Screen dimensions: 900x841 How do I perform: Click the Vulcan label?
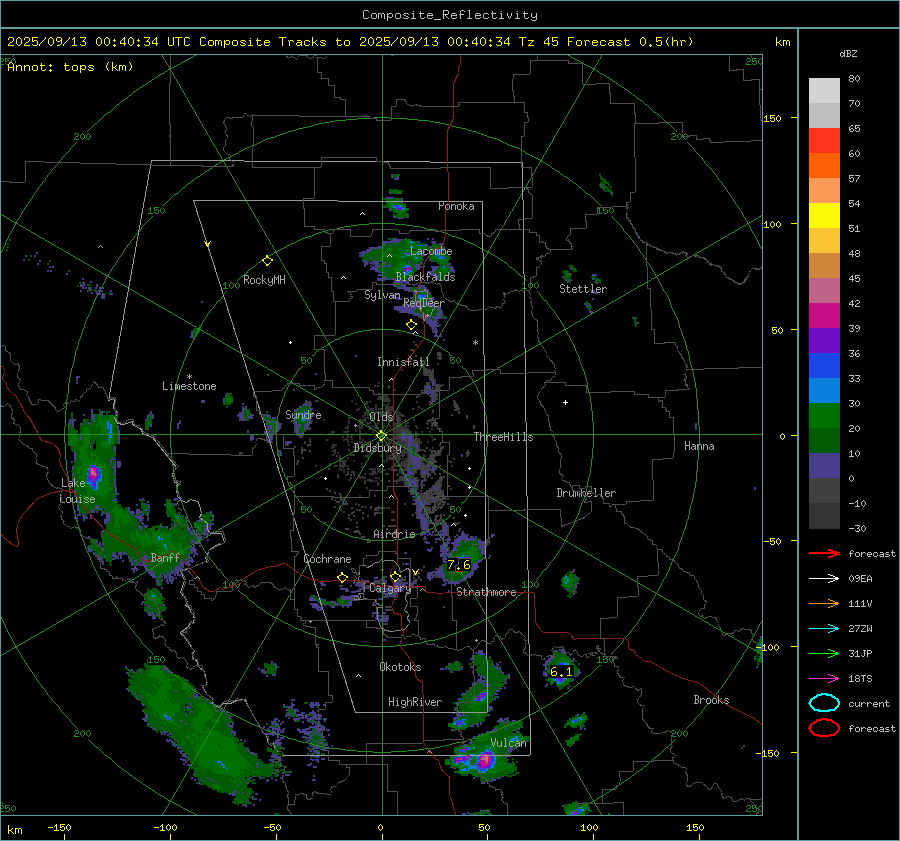(509, 743)
